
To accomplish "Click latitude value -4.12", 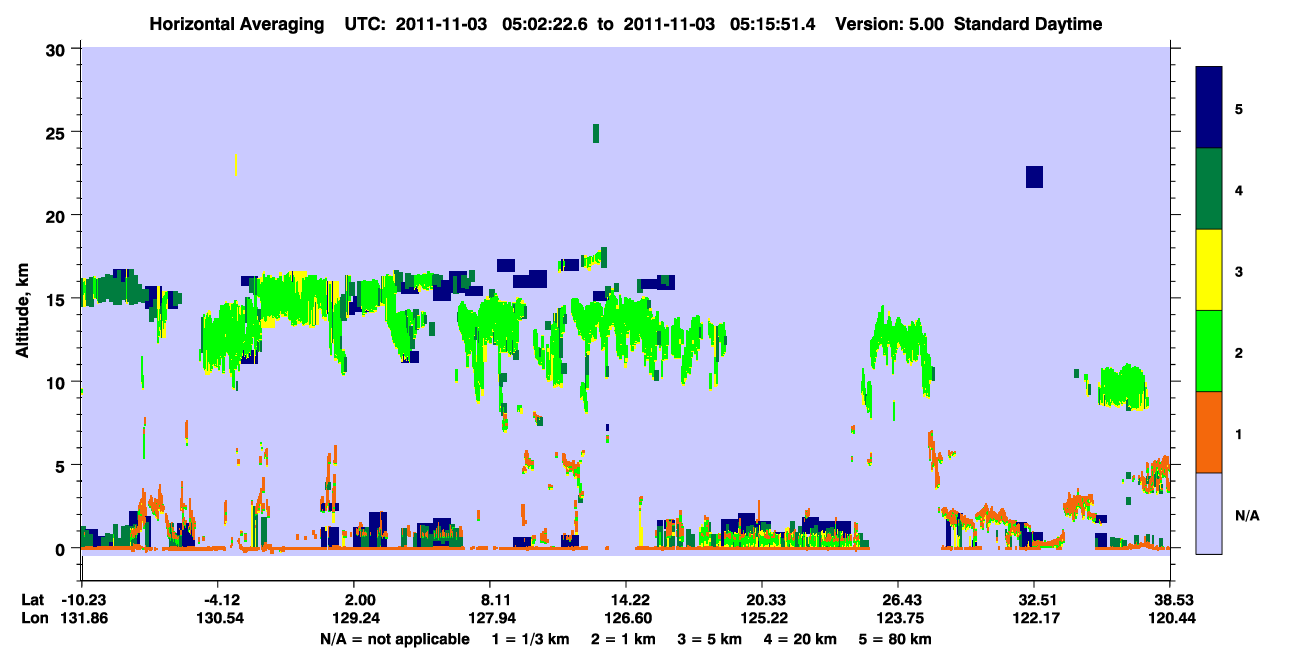I will click(218, 600).
